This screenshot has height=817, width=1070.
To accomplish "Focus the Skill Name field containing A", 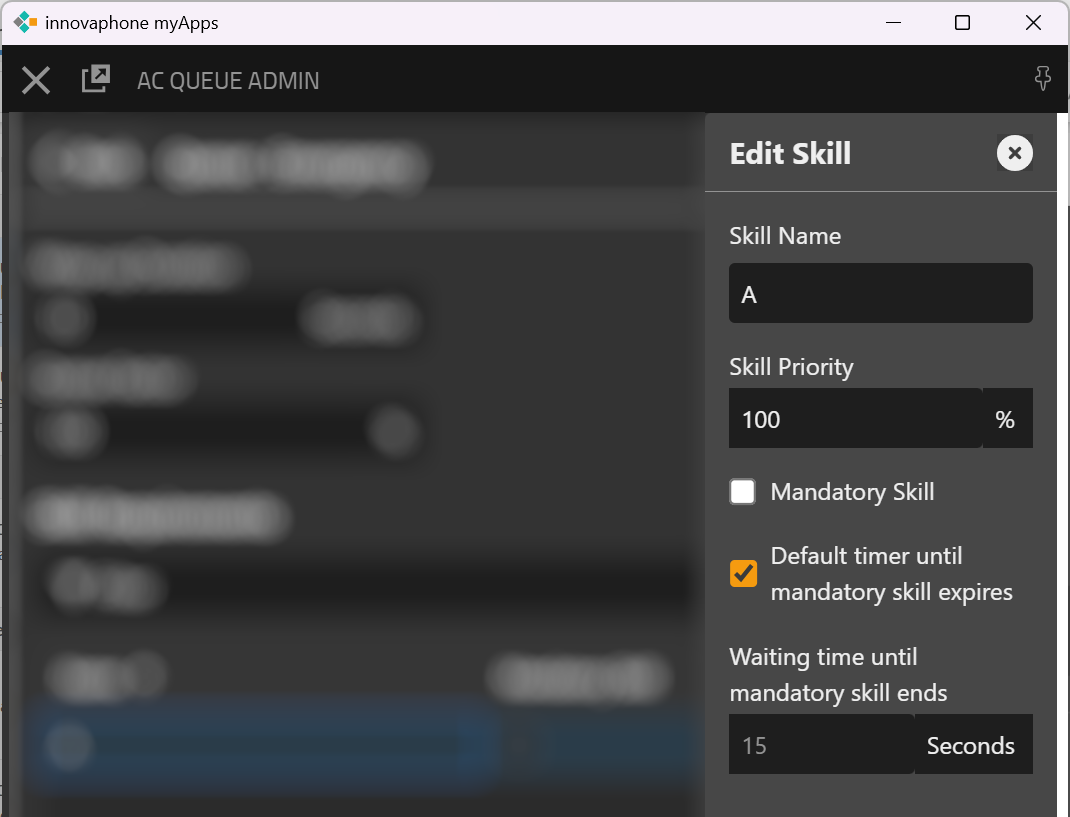I will (880, 294).
